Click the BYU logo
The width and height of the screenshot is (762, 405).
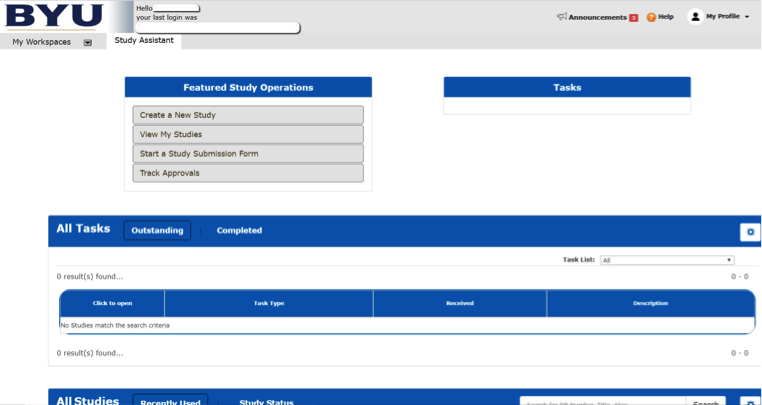[x=54, y=16]
